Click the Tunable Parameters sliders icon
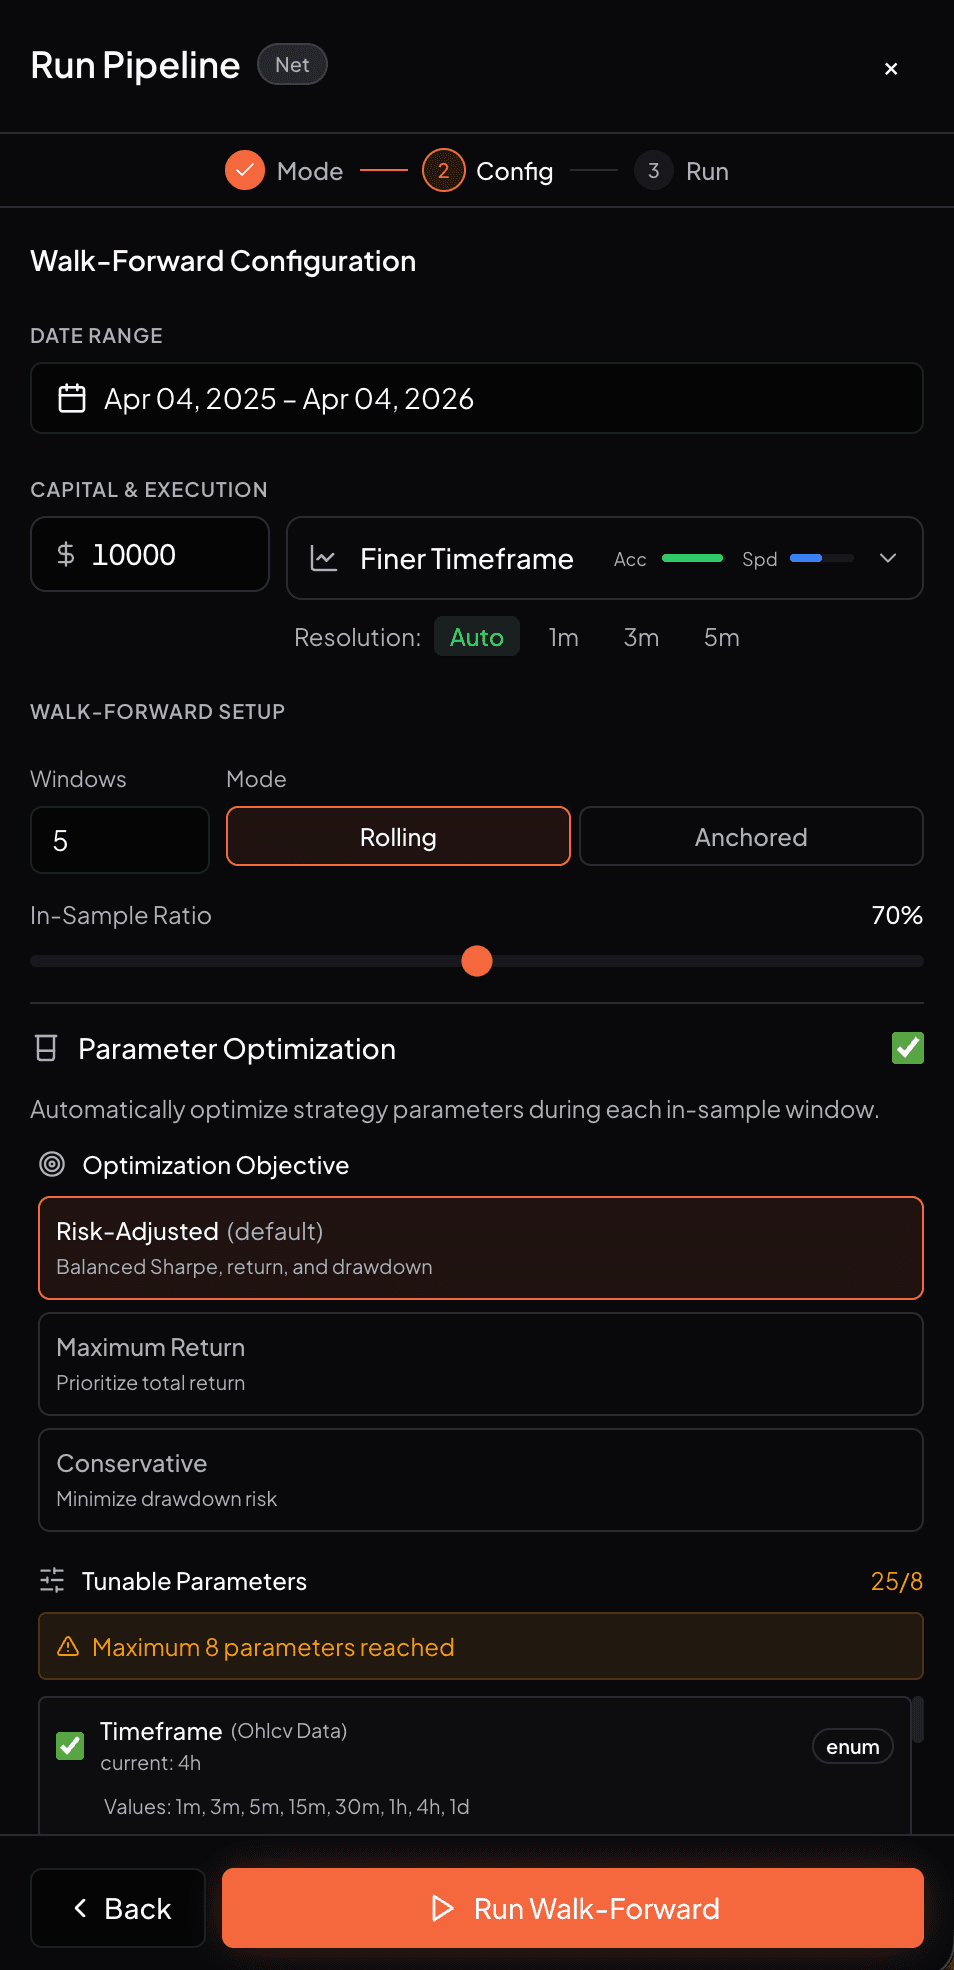This screenshot has height=1970, width=954. coord(51,1580)
